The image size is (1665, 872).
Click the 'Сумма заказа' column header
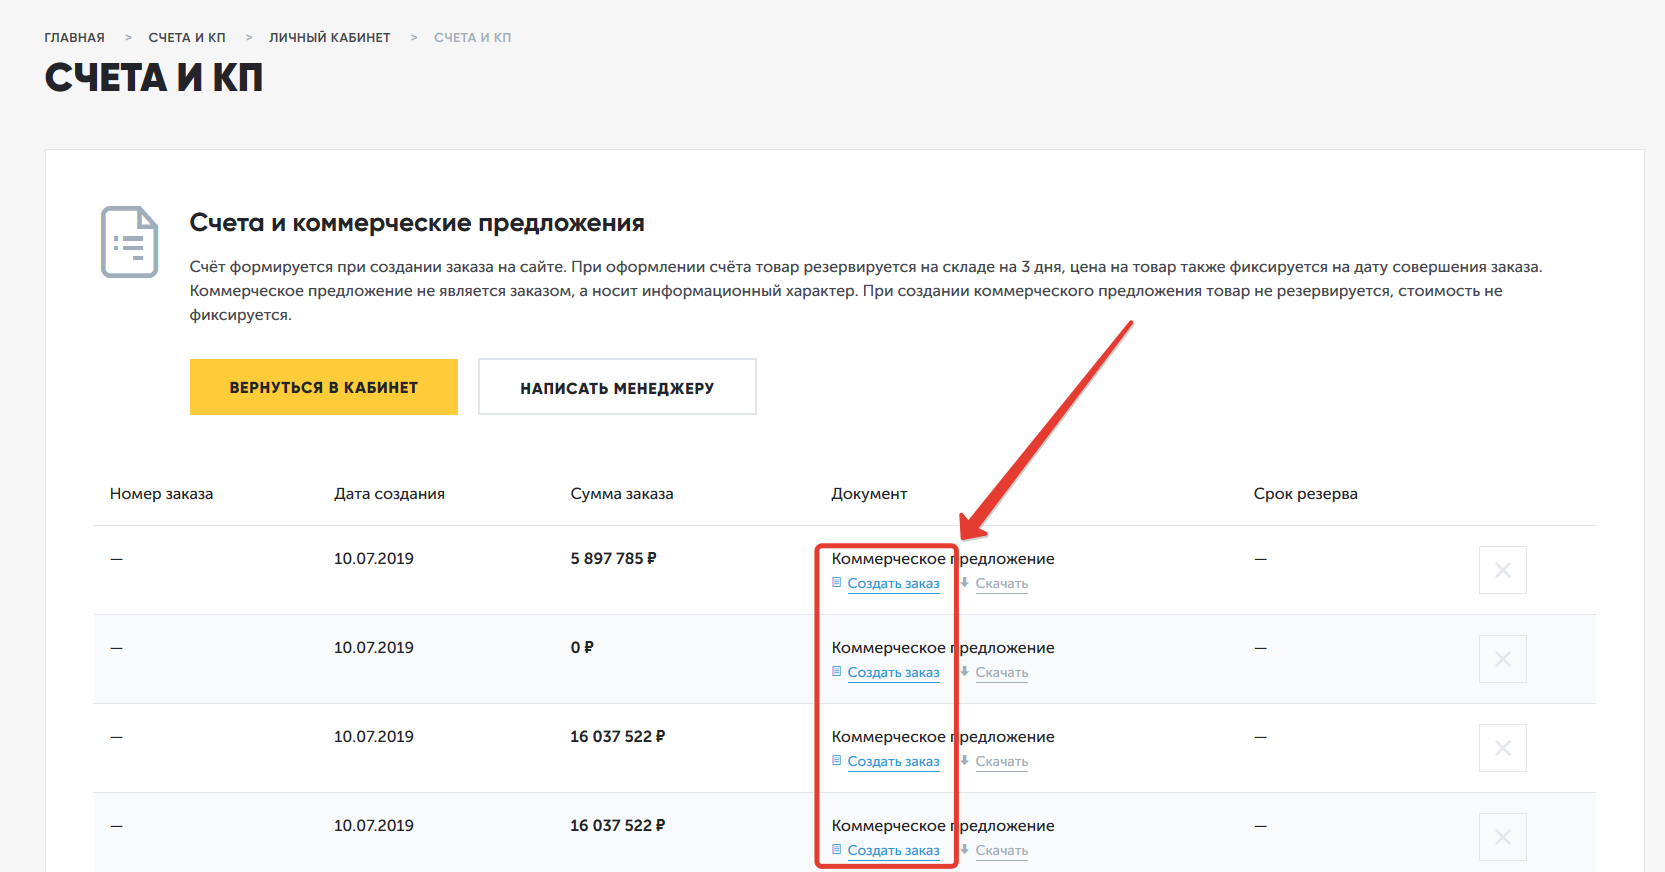[621, 494]
